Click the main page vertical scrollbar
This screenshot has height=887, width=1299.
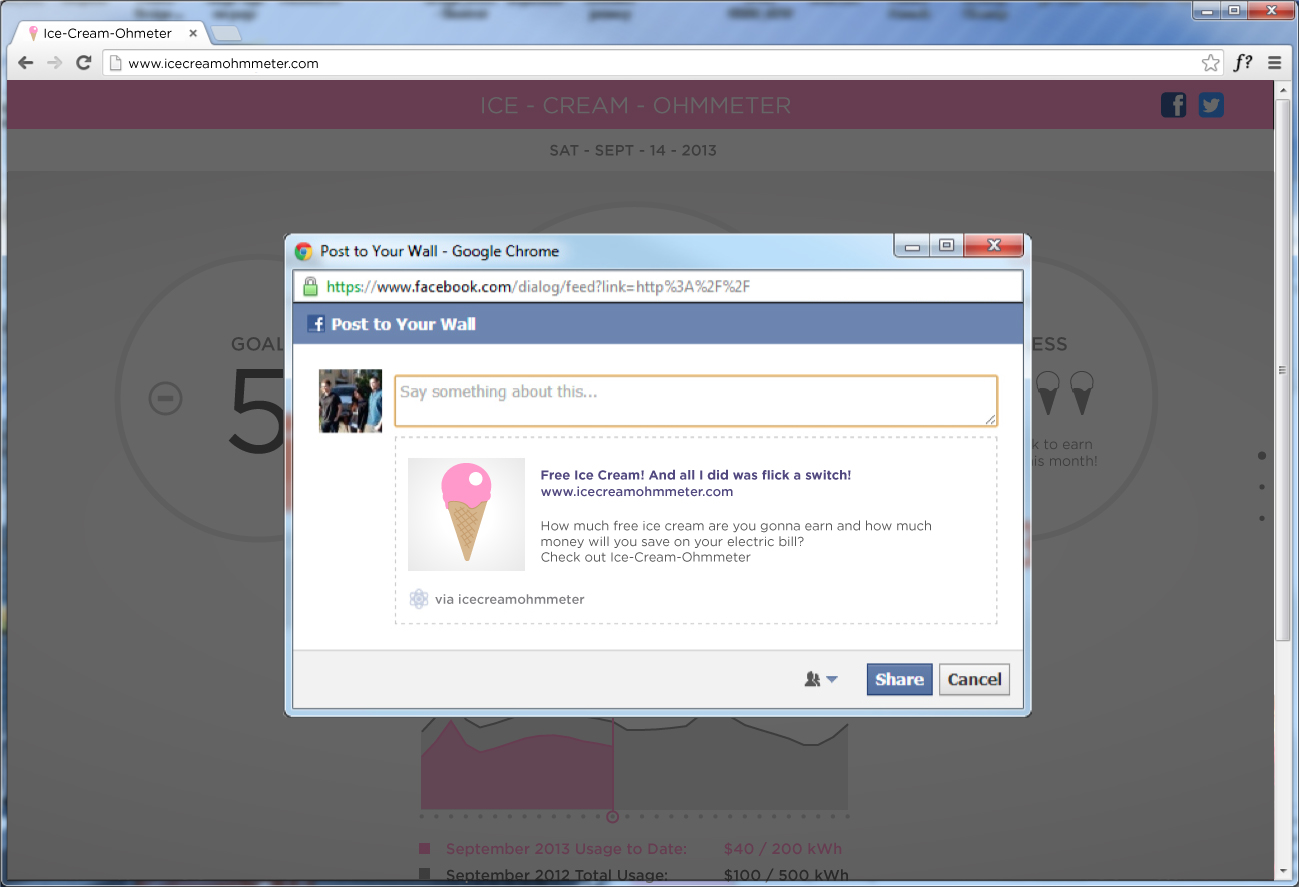(1284, 370)
